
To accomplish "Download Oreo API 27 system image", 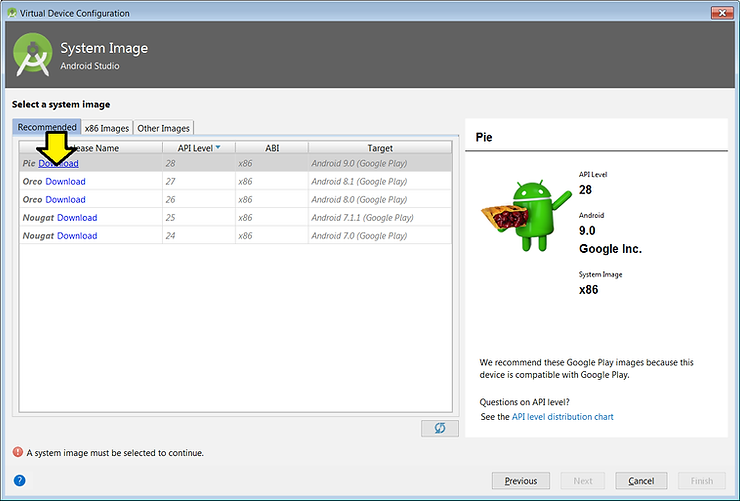I will click(65, 182).
